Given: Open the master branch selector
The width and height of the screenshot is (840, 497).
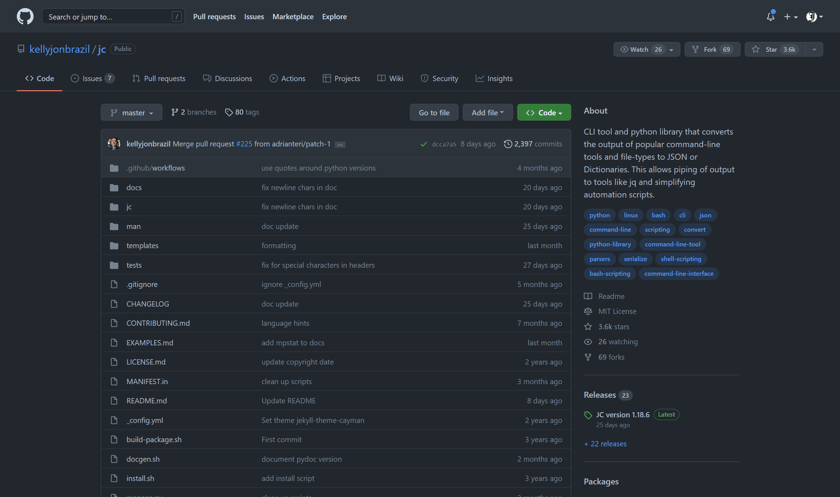Looking at the screenshot, I should click(x=131, y=112).
